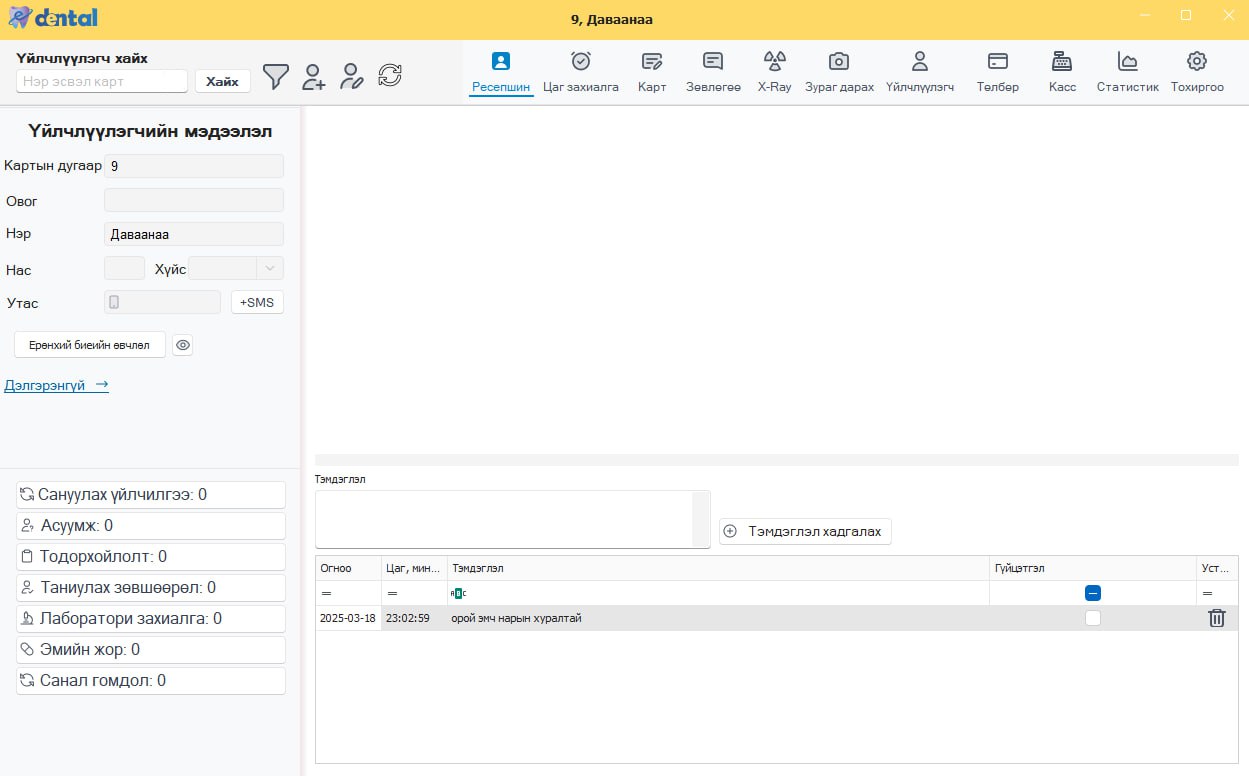Expand the Хүйс dropdown
The width and height of the screenshot is (1249, 776).
click(x=270, y=268)
